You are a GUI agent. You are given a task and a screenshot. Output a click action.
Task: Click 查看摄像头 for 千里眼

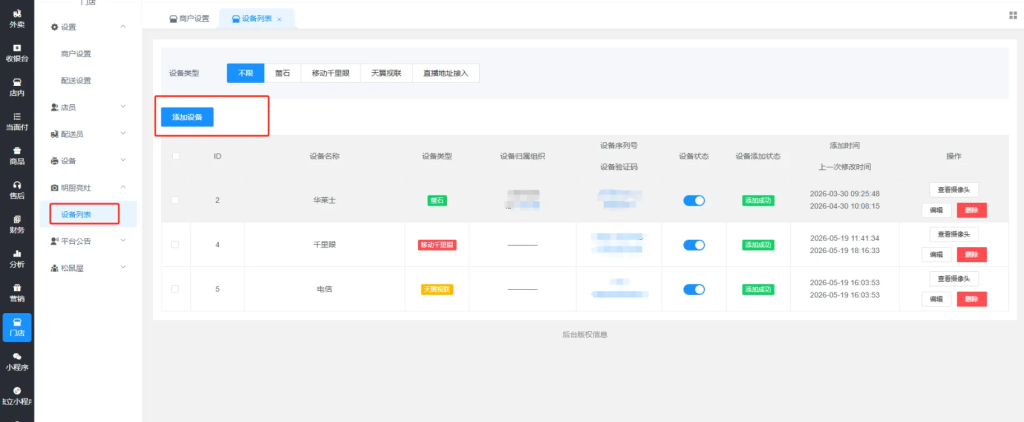click(953, 234)
